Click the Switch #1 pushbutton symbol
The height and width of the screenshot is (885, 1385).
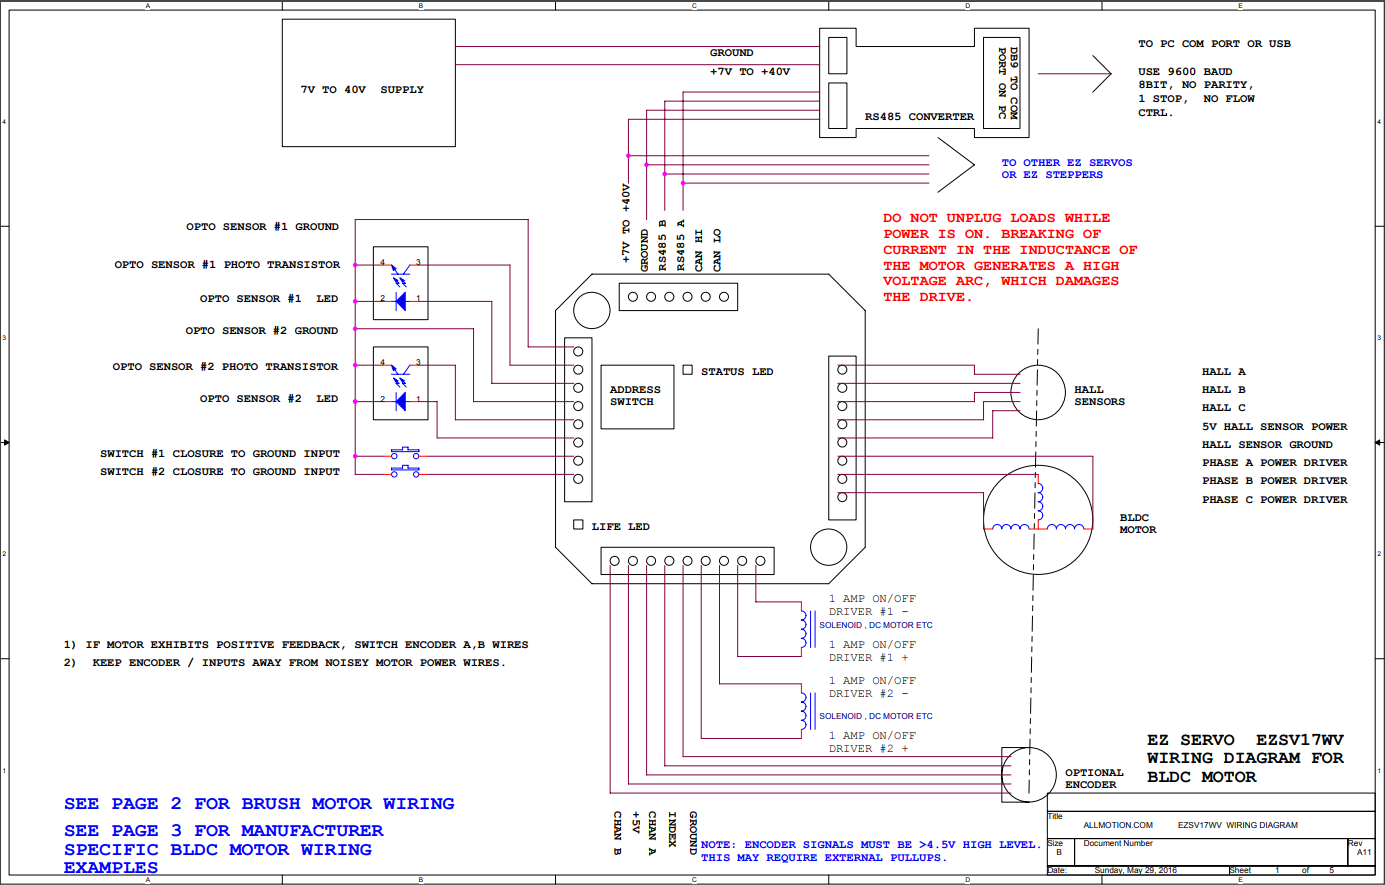click(x=405, y=454)
